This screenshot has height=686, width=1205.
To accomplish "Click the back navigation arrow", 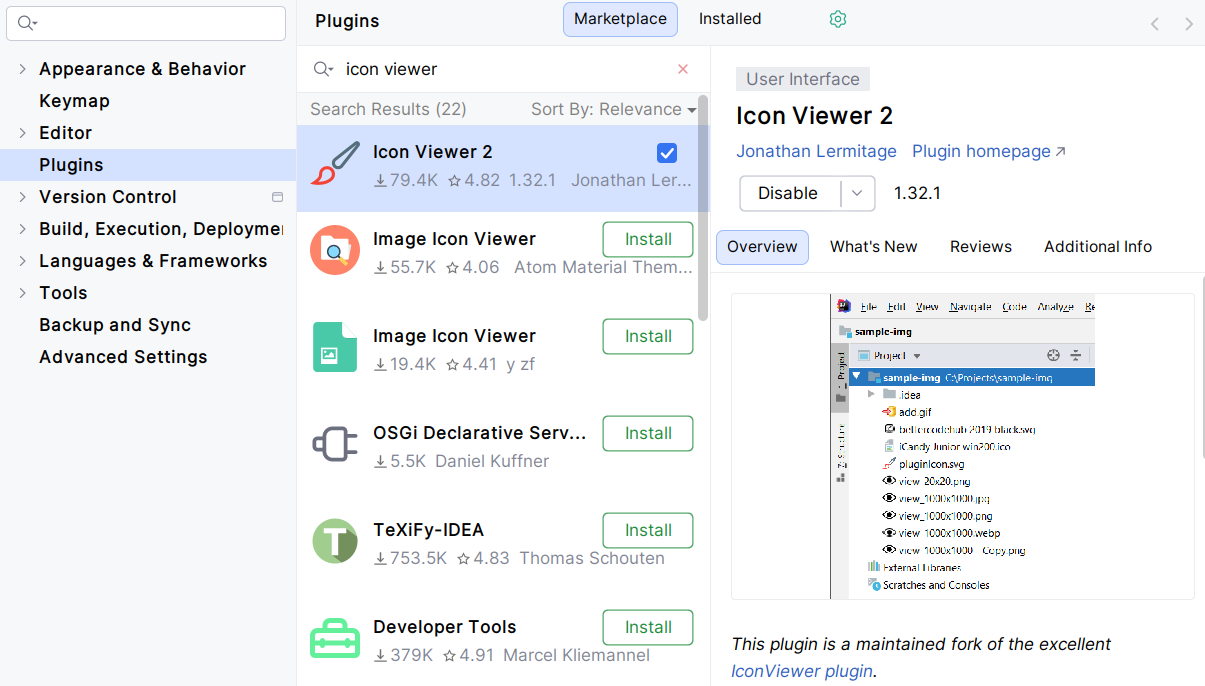I will (x=1154, y=23).
